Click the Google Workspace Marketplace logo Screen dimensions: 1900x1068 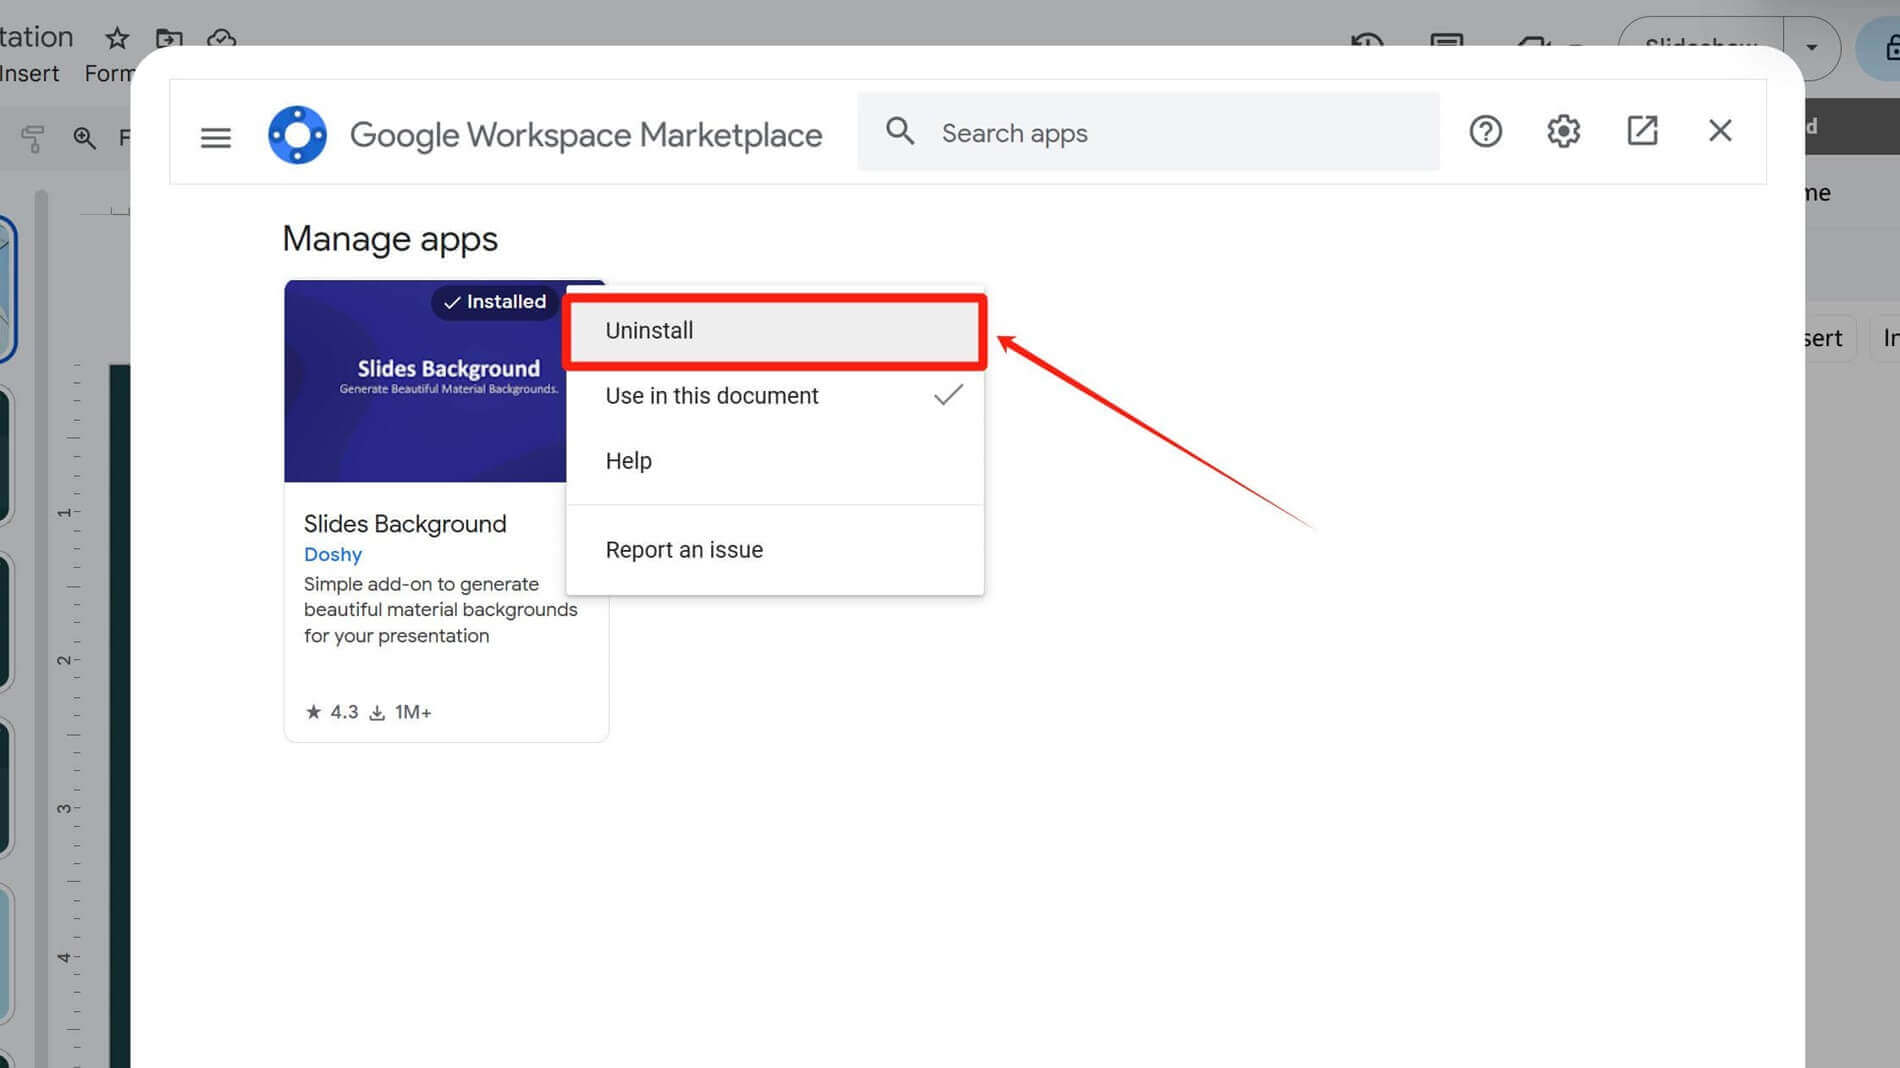tap(297, 134)
